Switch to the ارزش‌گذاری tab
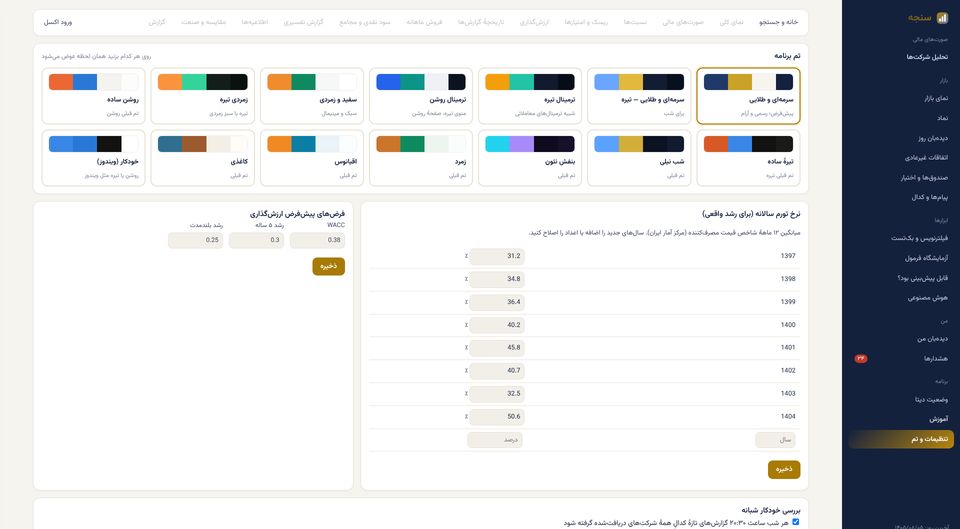 tap(534, 22)
